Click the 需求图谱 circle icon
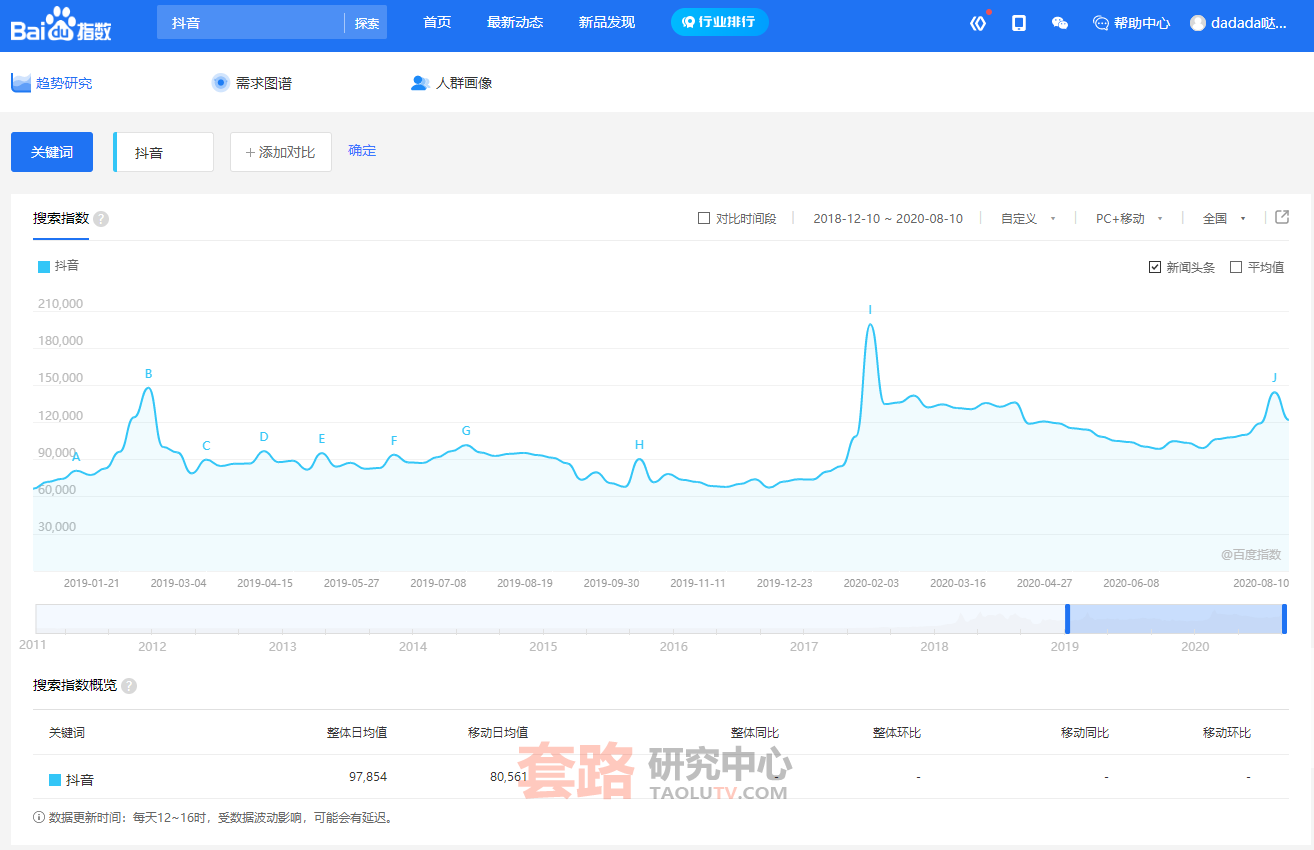The image size is (1314, 850). pos(221,83)
